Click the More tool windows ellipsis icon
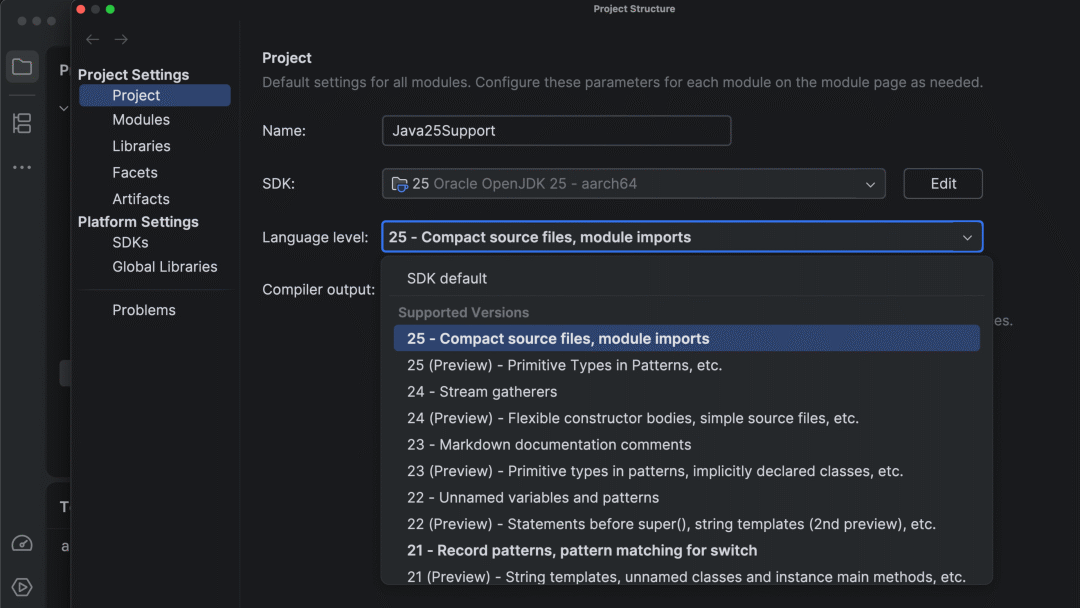Screen dimensions: 1080x608 [x=22, y=167]
